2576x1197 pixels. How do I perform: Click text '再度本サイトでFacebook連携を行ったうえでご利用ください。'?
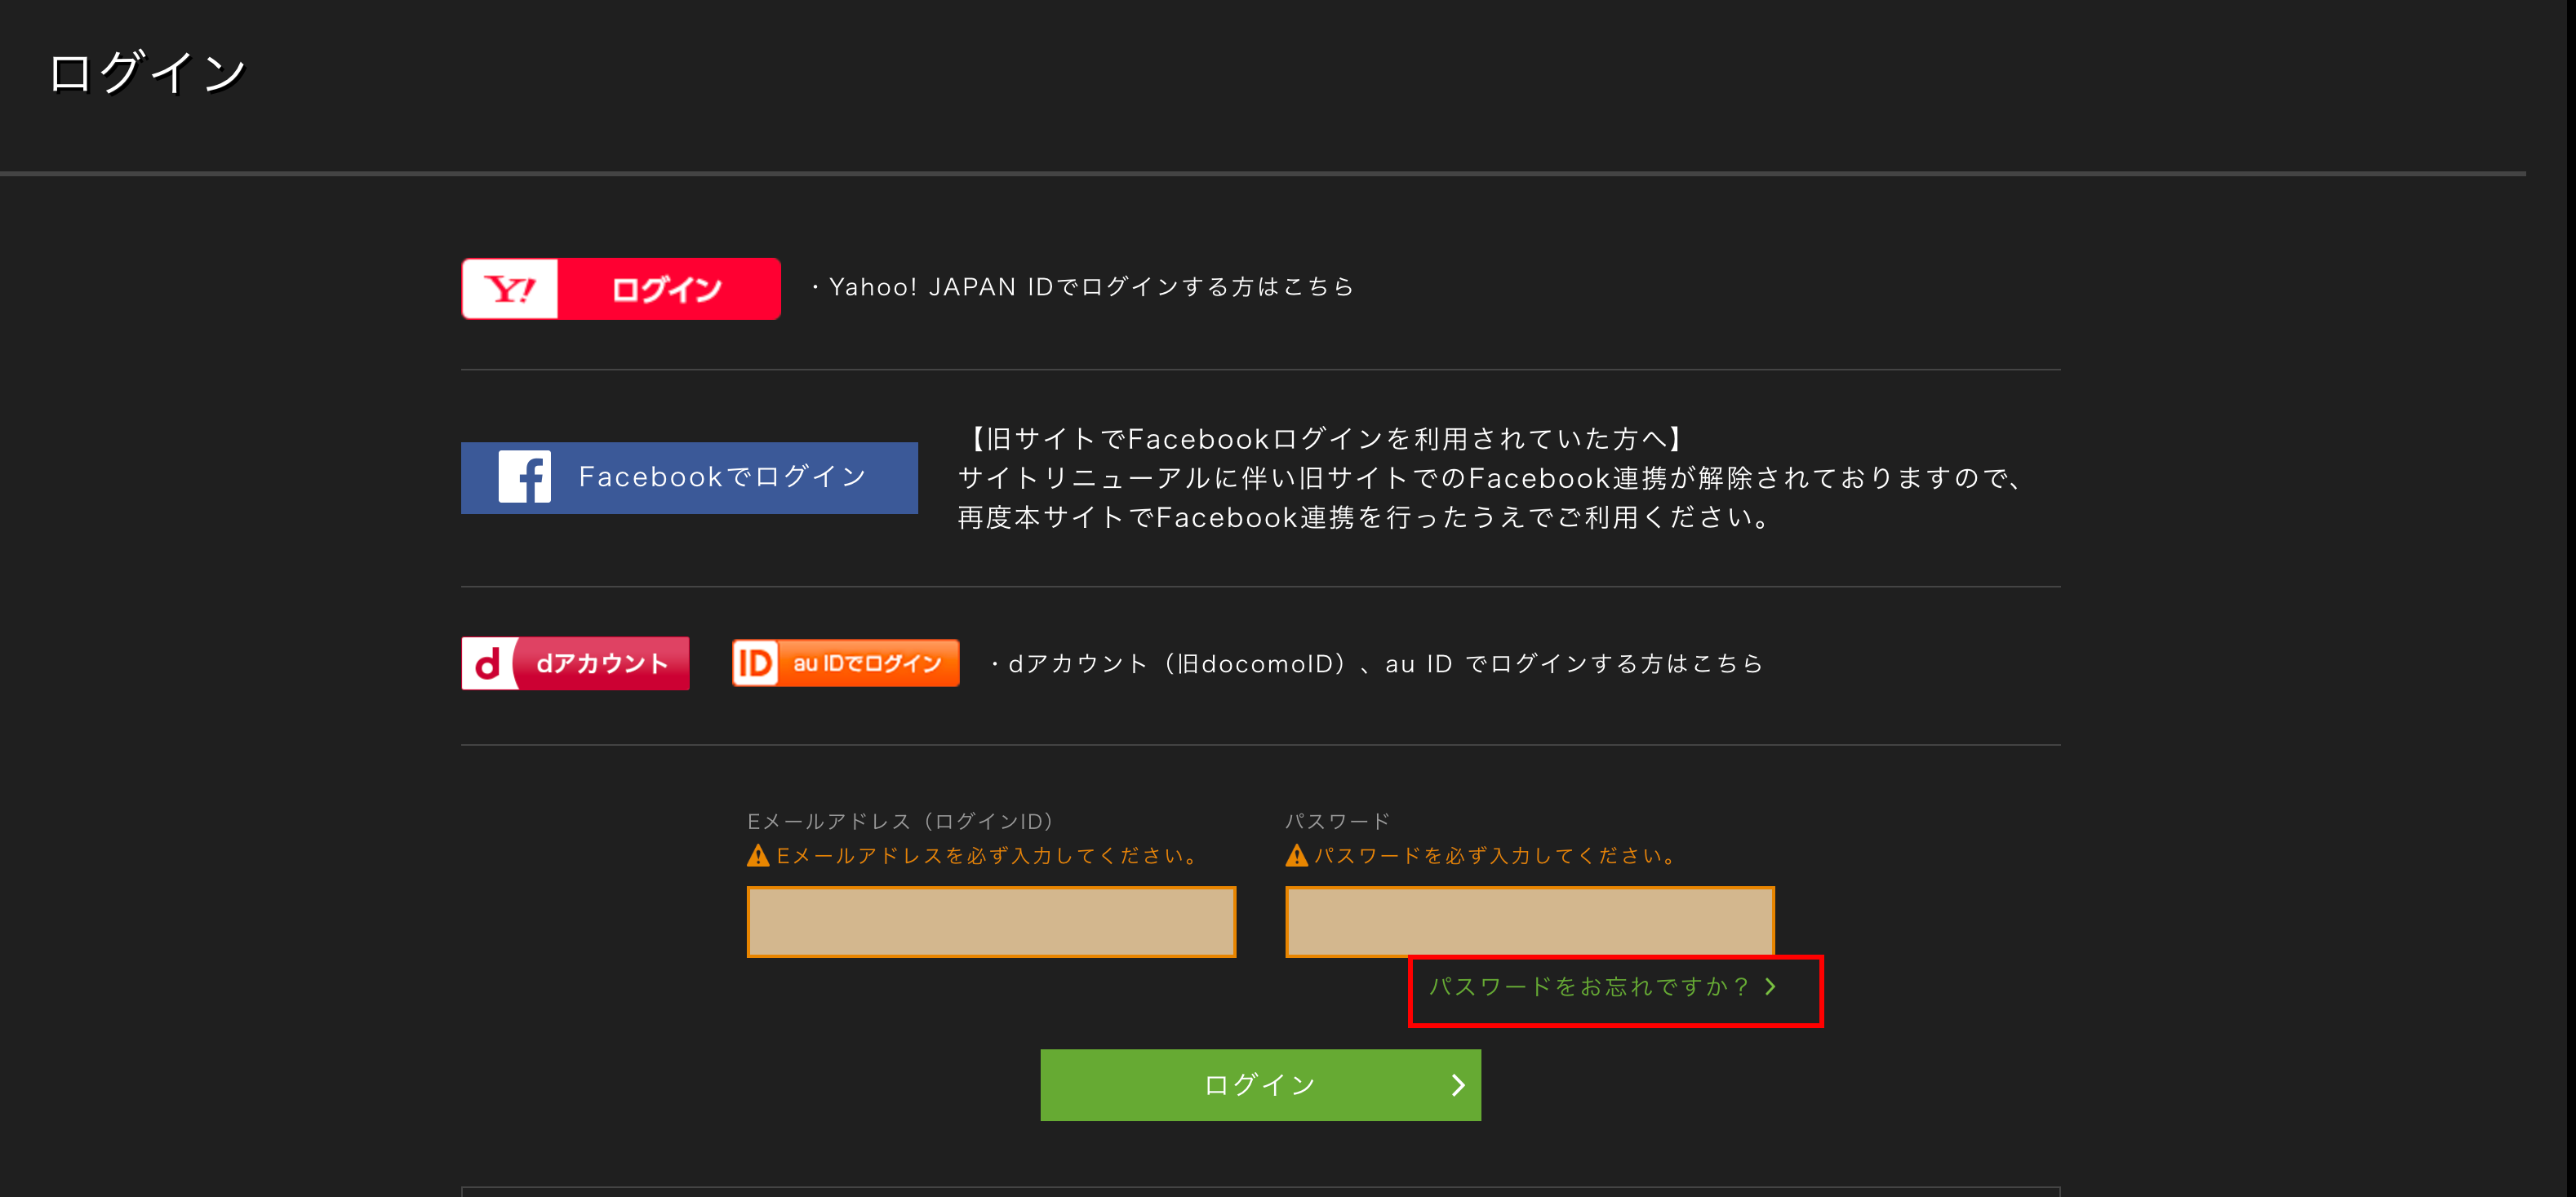click(x=1366, y=518)
